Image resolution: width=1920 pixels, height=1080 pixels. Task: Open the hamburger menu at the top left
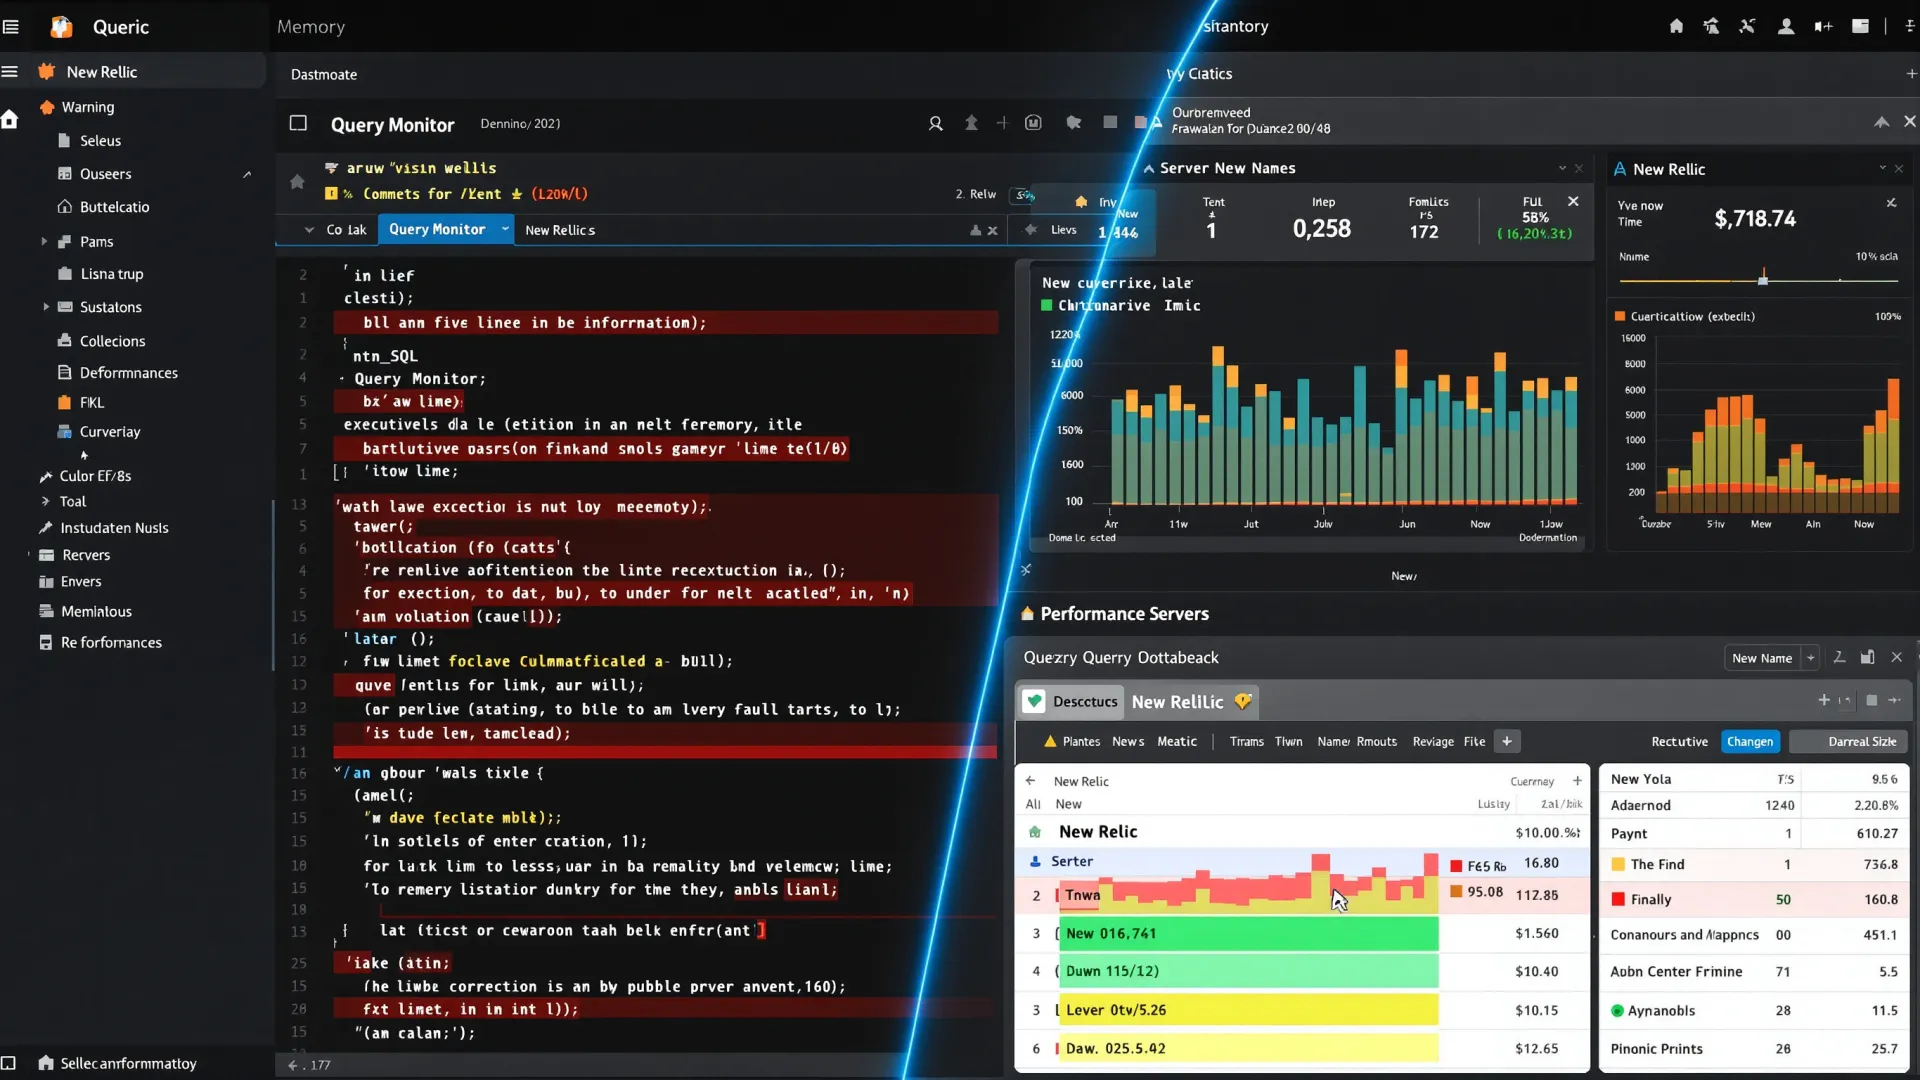click(x=11, y=27)
